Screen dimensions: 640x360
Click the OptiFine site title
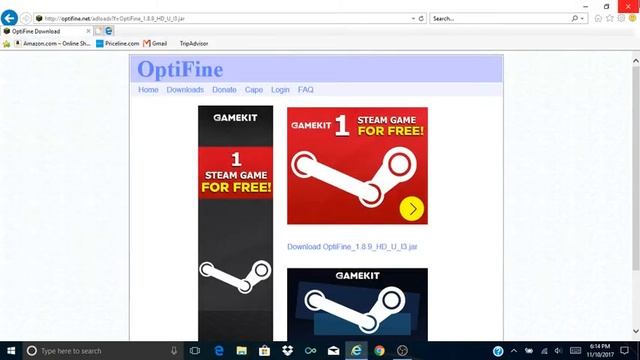point(180,69)
